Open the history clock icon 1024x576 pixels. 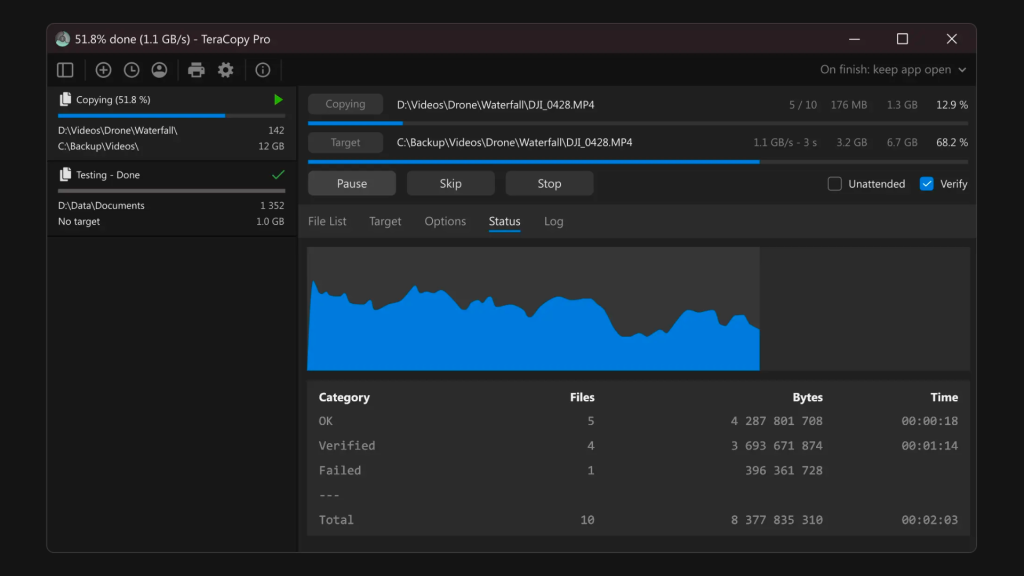(131, 70)
